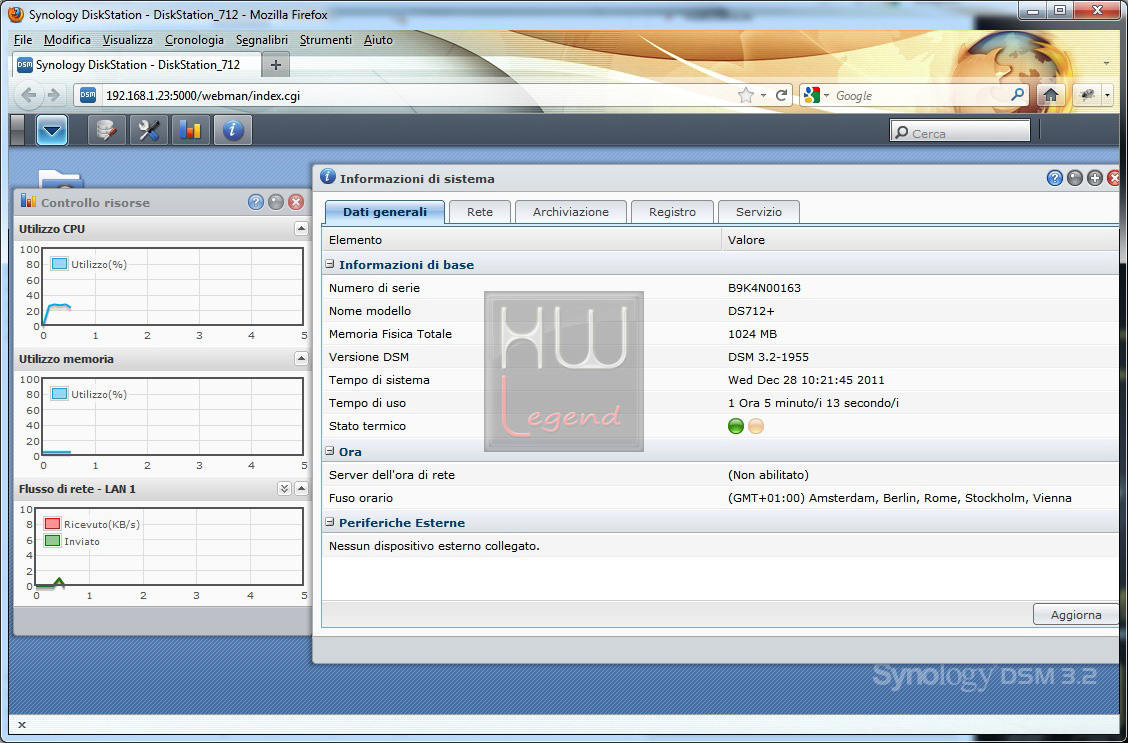Image resolution: width=1128 pixels, height=743 pixels.
Task: Click the red Ricevuto(KB/s) legend swatch
Action: [x=52, y=524]
